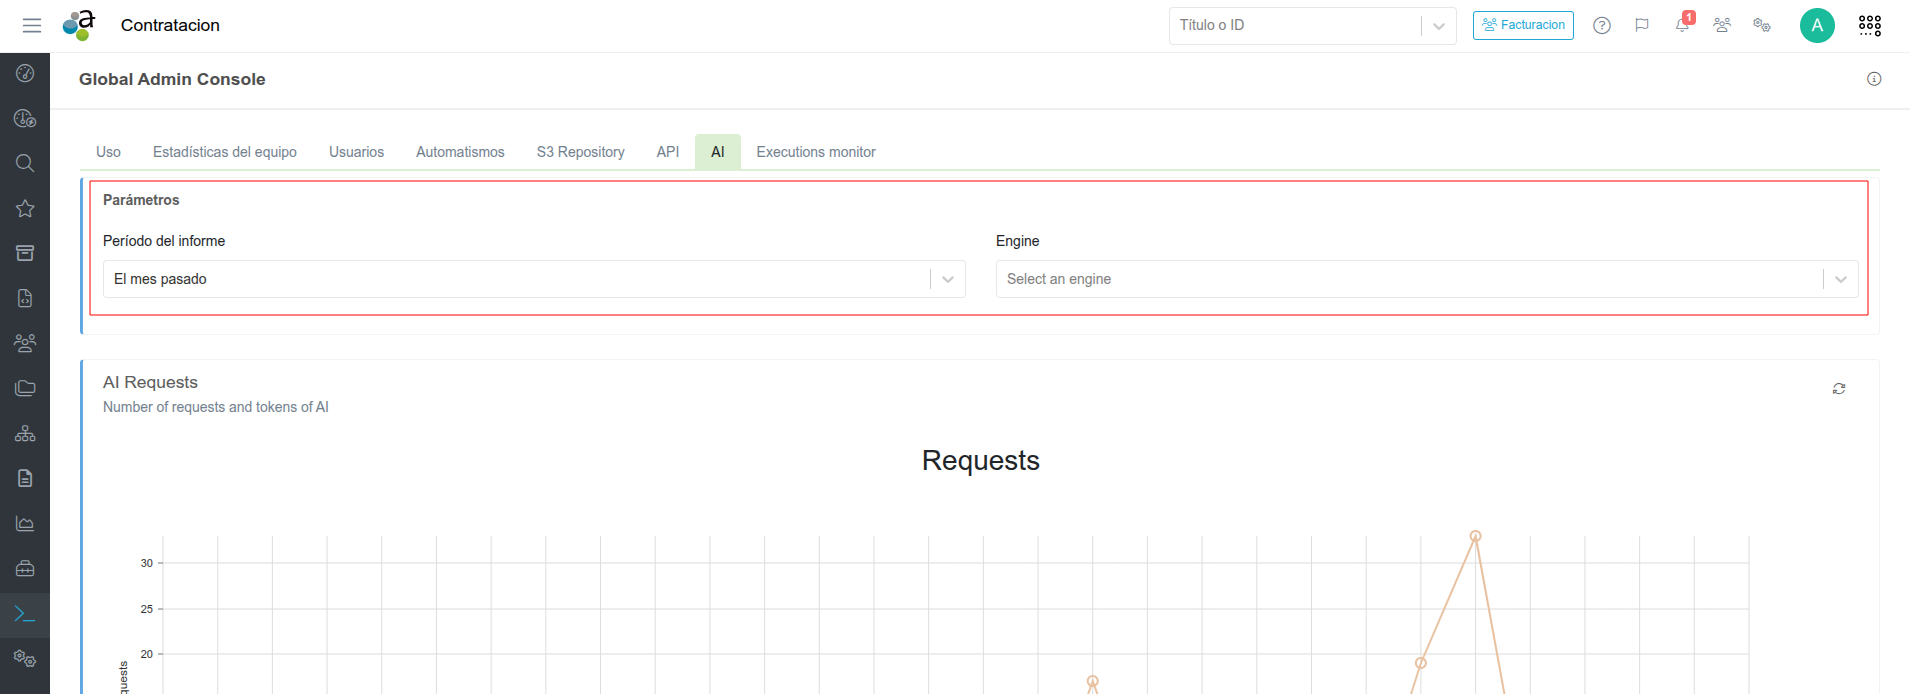Open the help question mark icon
Image resolution: width=1910 pixels, height=694 pixels.
click(1602, 26)
